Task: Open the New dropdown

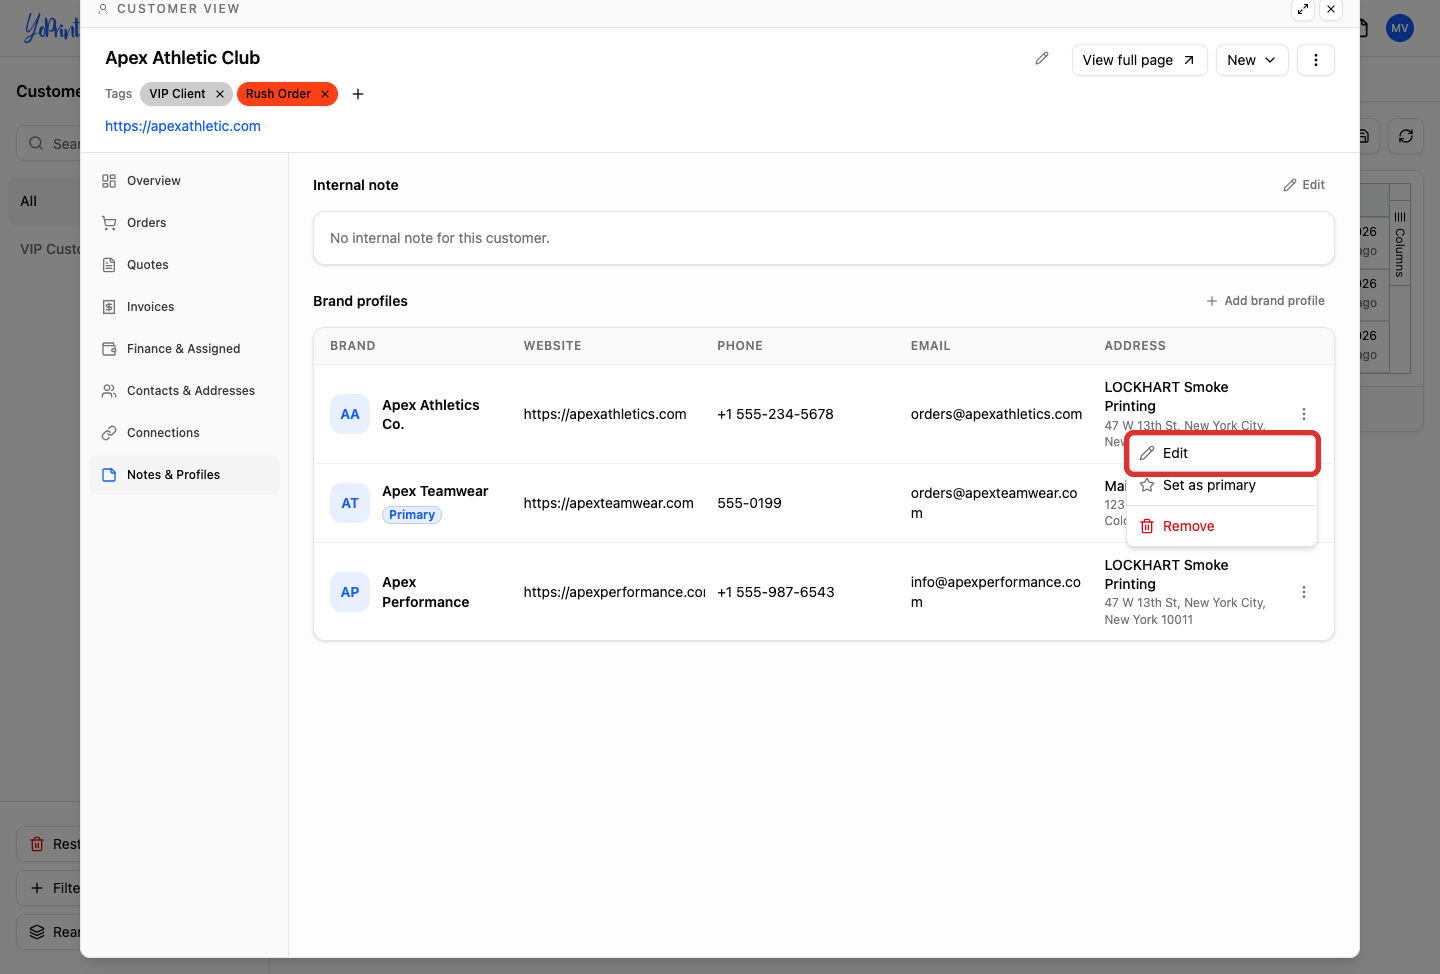Action: point(1252,60)
